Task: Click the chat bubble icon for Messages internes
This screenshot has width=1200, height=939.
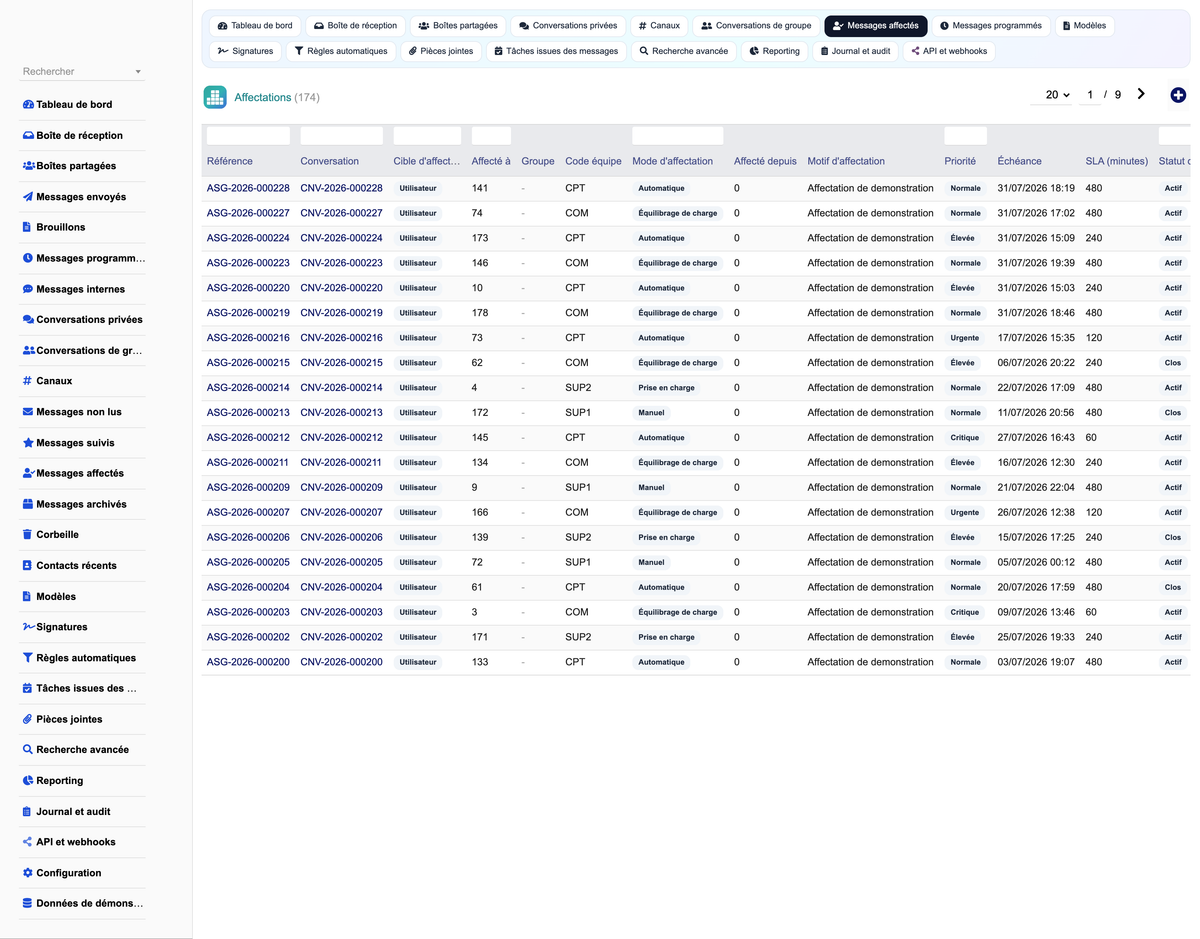Action: click(x=28, y=289)
